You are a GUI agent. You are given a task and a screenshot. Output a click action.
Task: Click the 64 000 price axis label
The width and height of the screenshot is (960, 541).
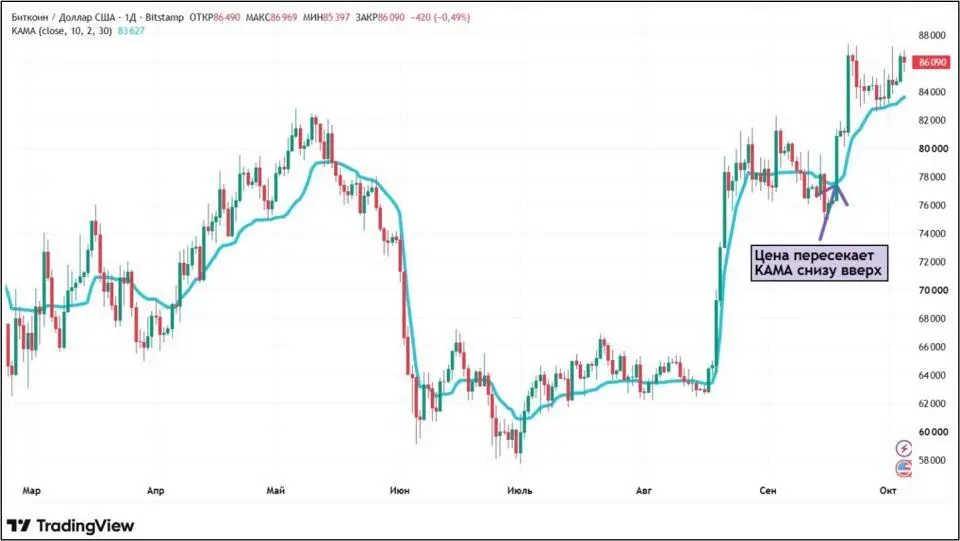[932, 375]
